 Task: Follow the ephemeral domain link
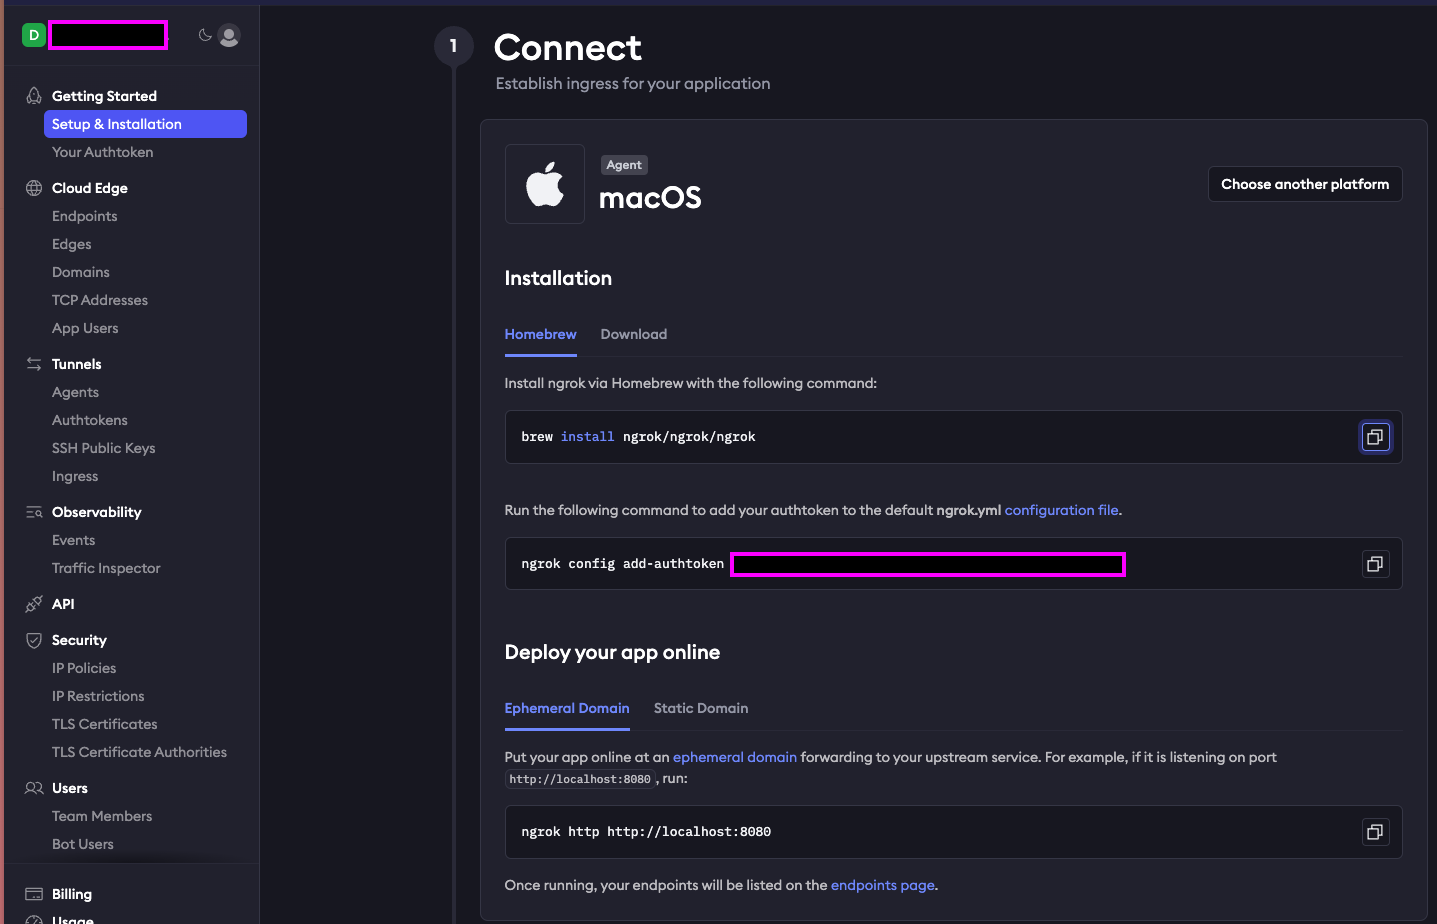click(x=735, y=757)
